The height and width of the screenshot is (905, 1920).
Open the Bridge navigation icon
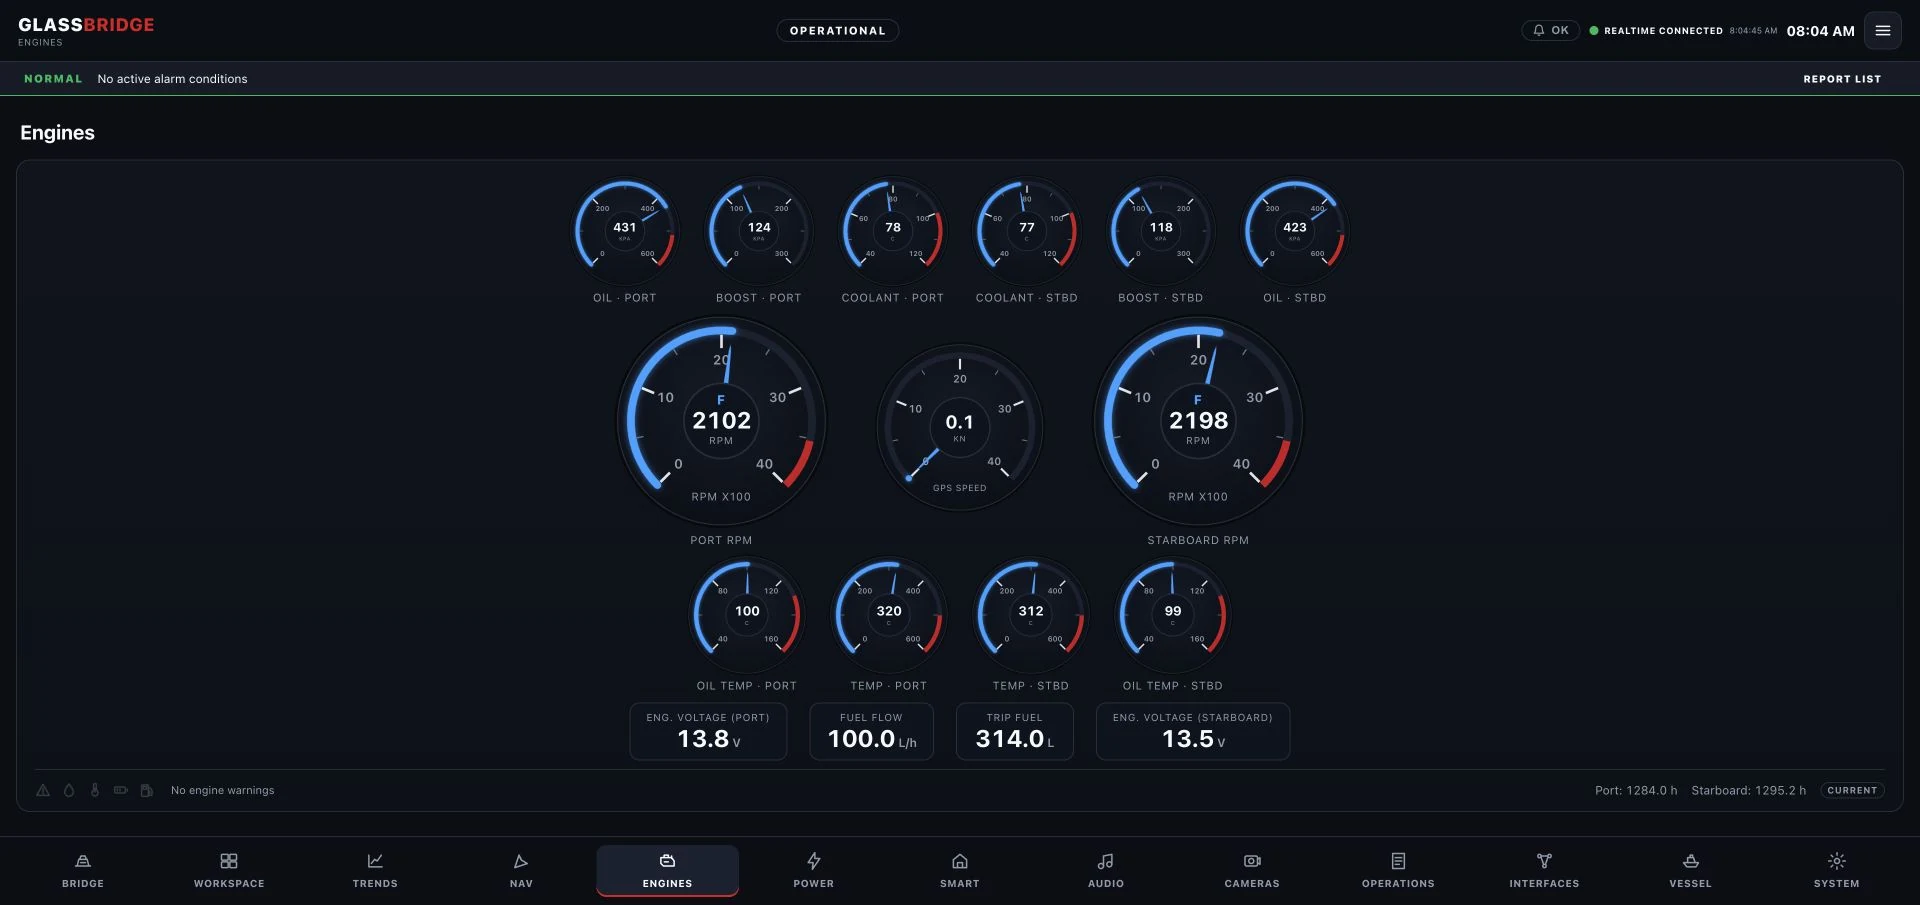point(83,861)
